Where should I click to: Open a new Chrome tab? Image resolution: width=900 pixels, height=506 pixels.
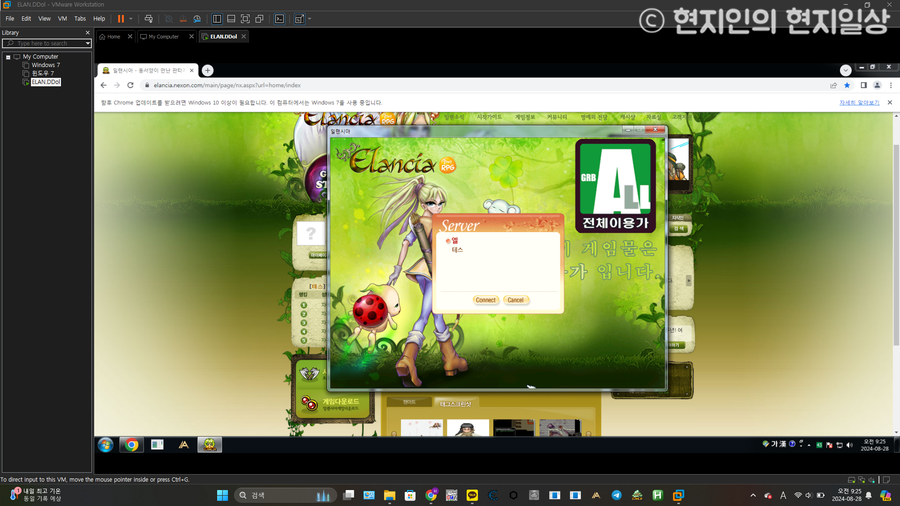(x=207, y=70)
